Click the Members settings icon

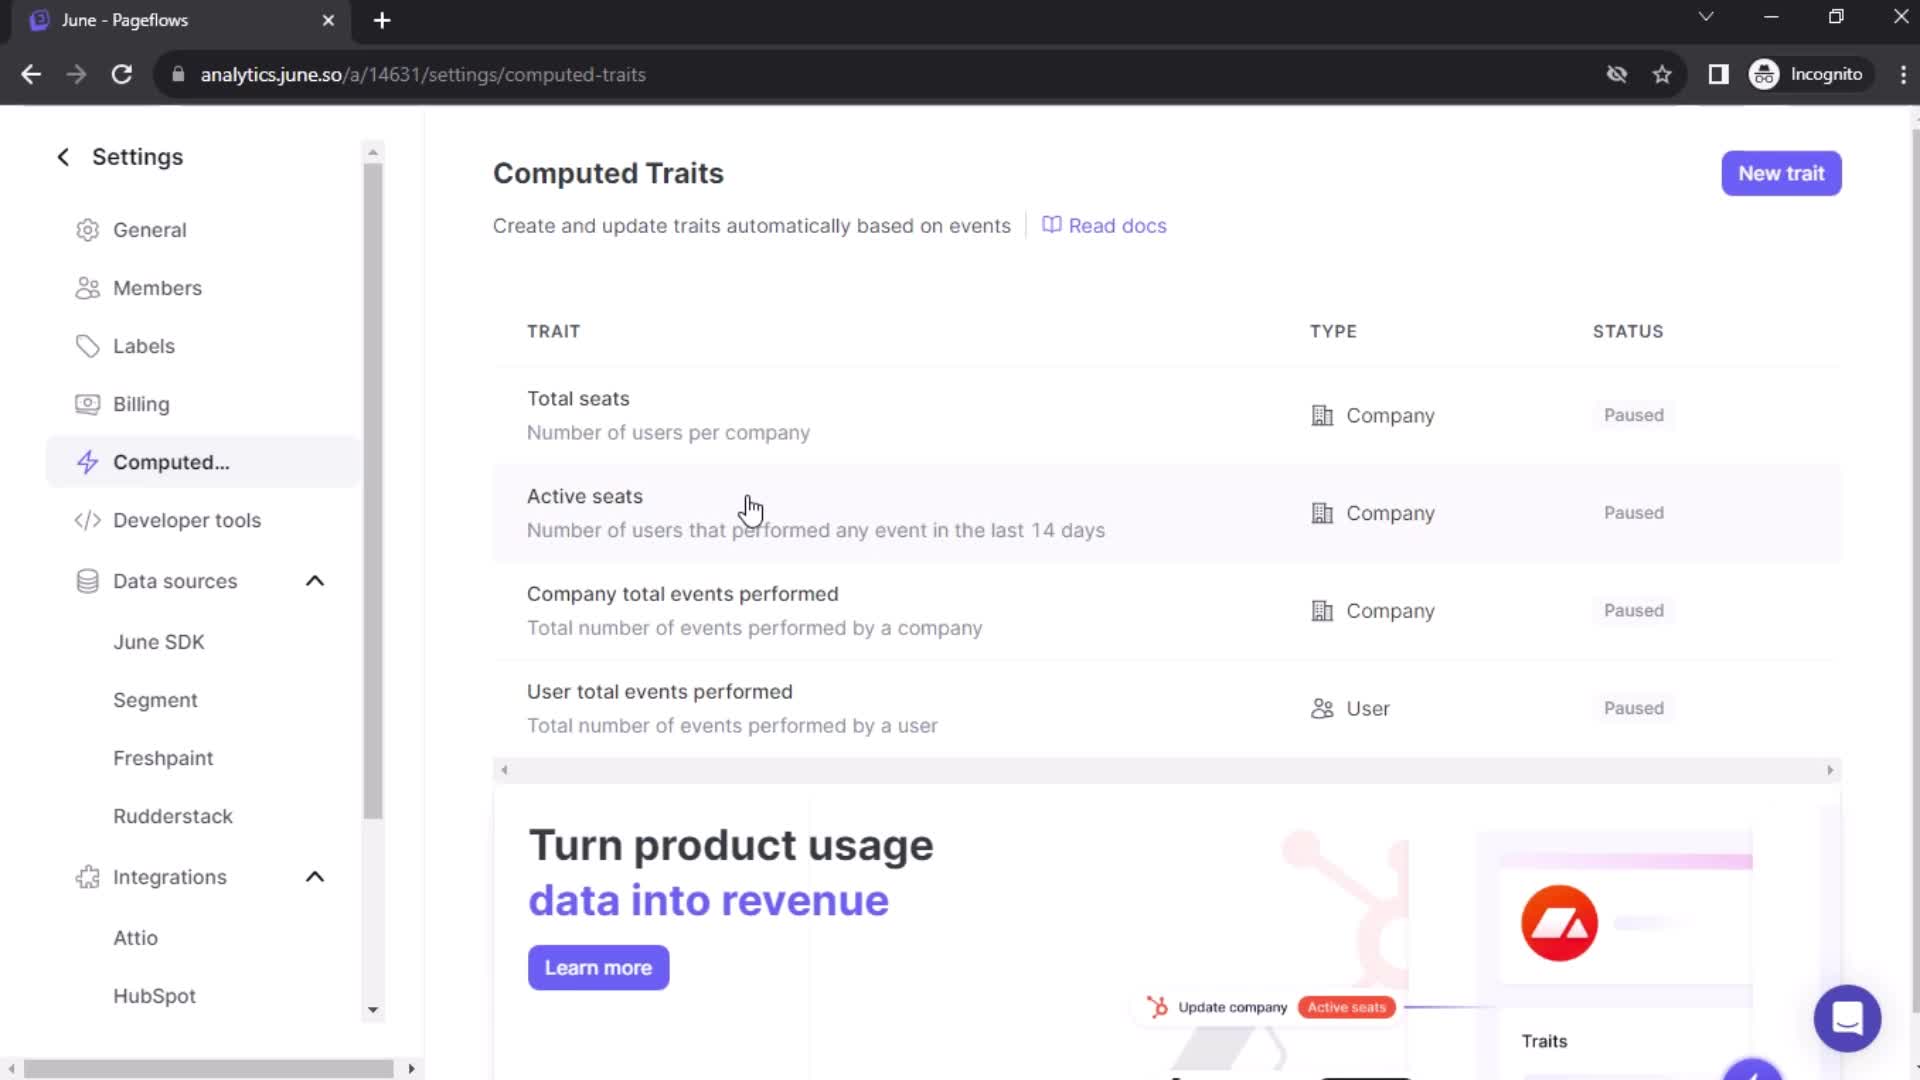coord(87,287)
